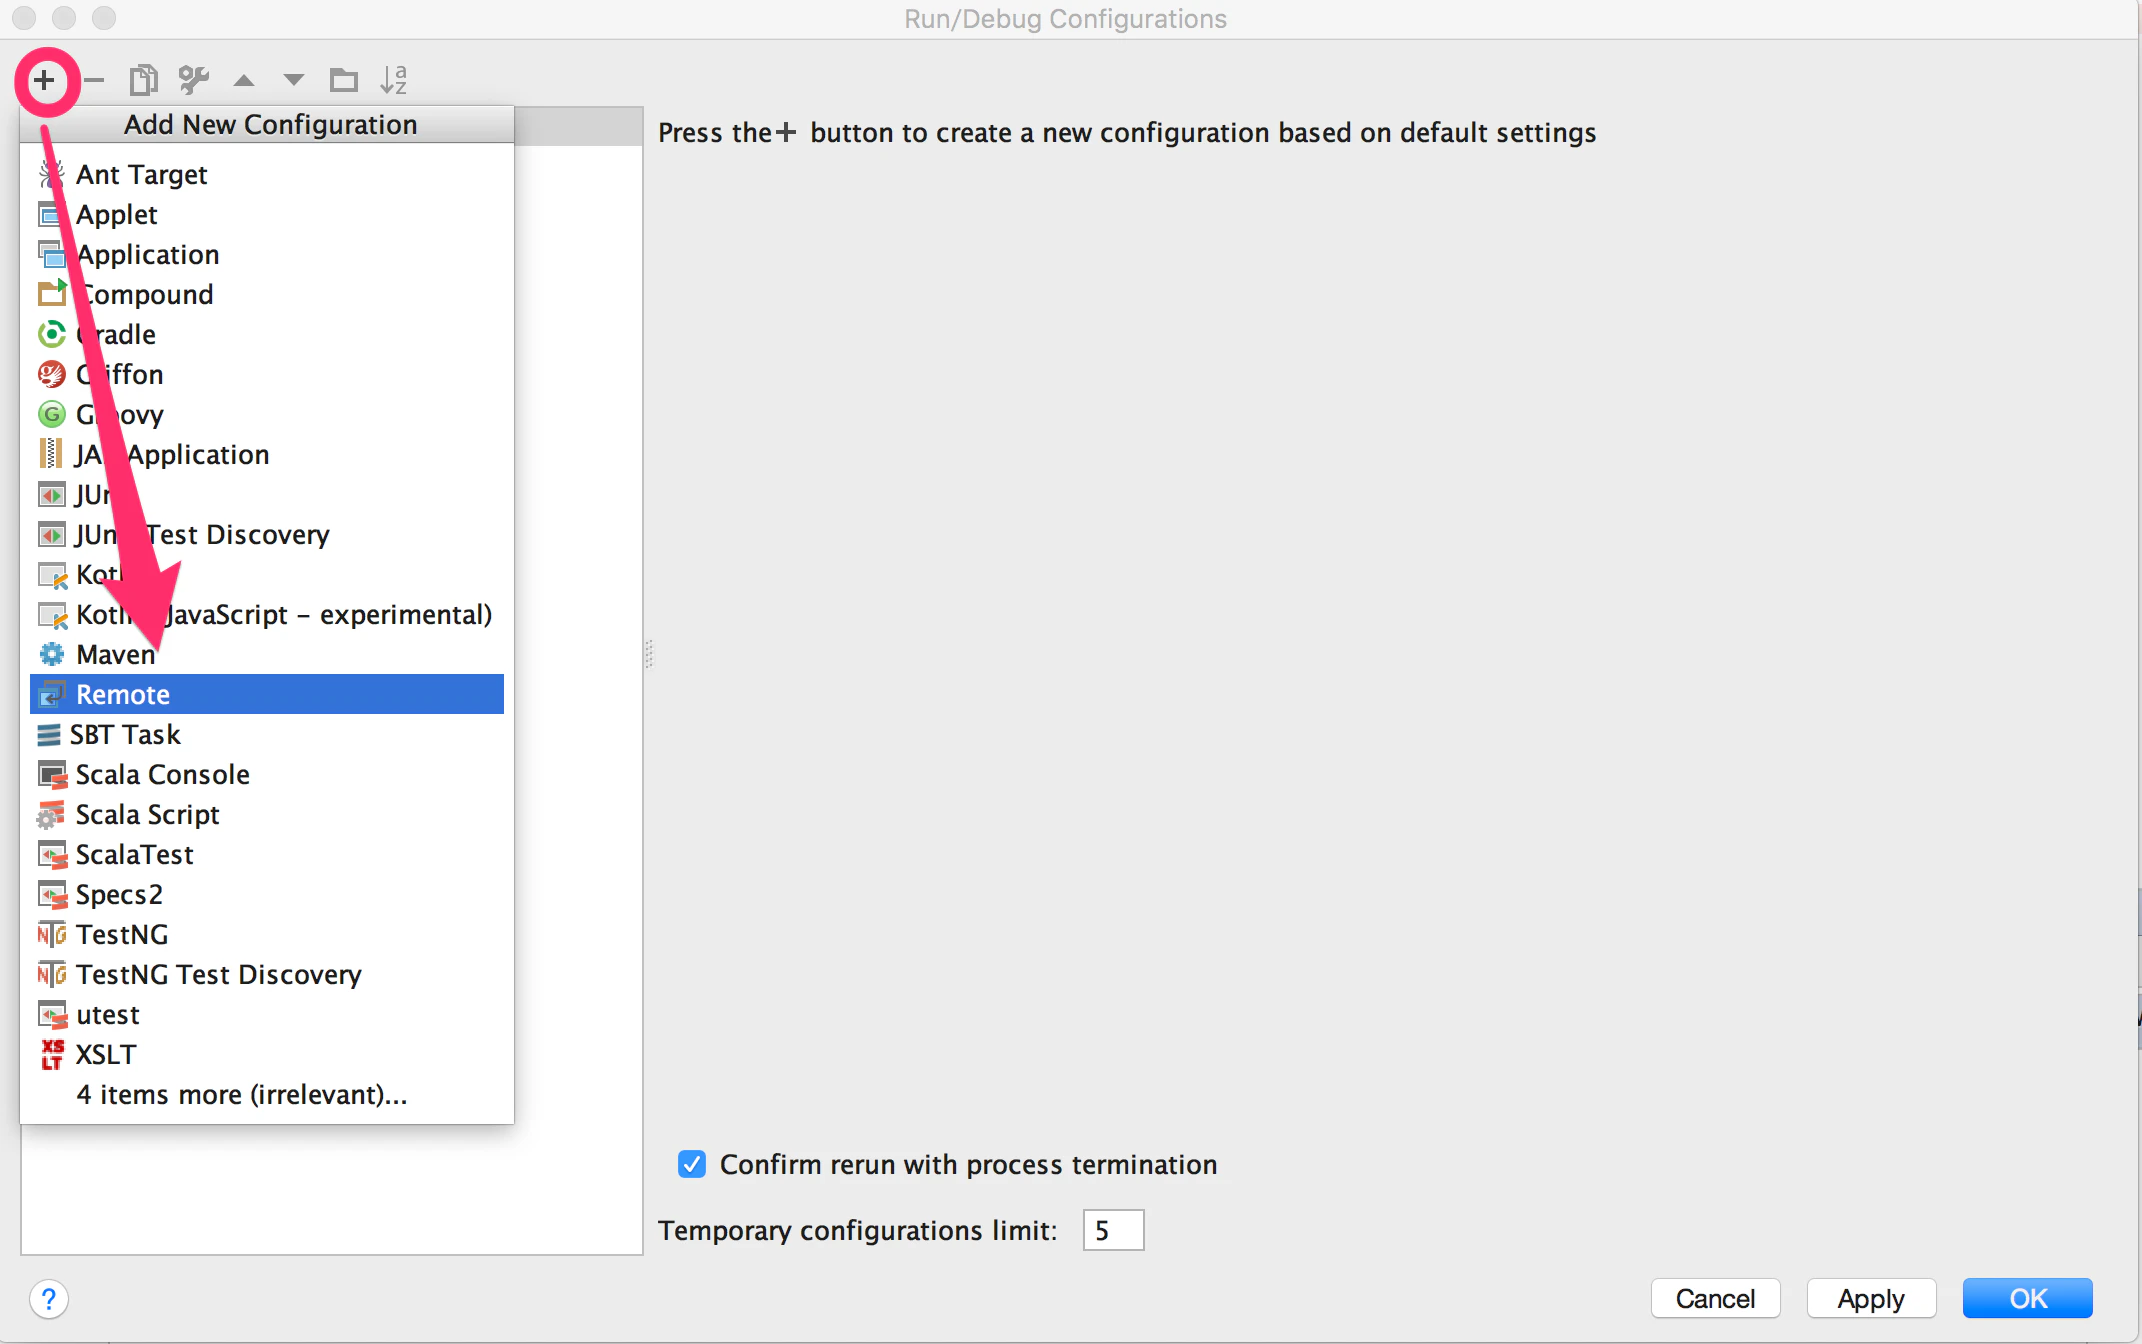This screenshot has height=1344, width=2142.
Task: Select the Scala Script entry
Action: click(x=267, y=814)
